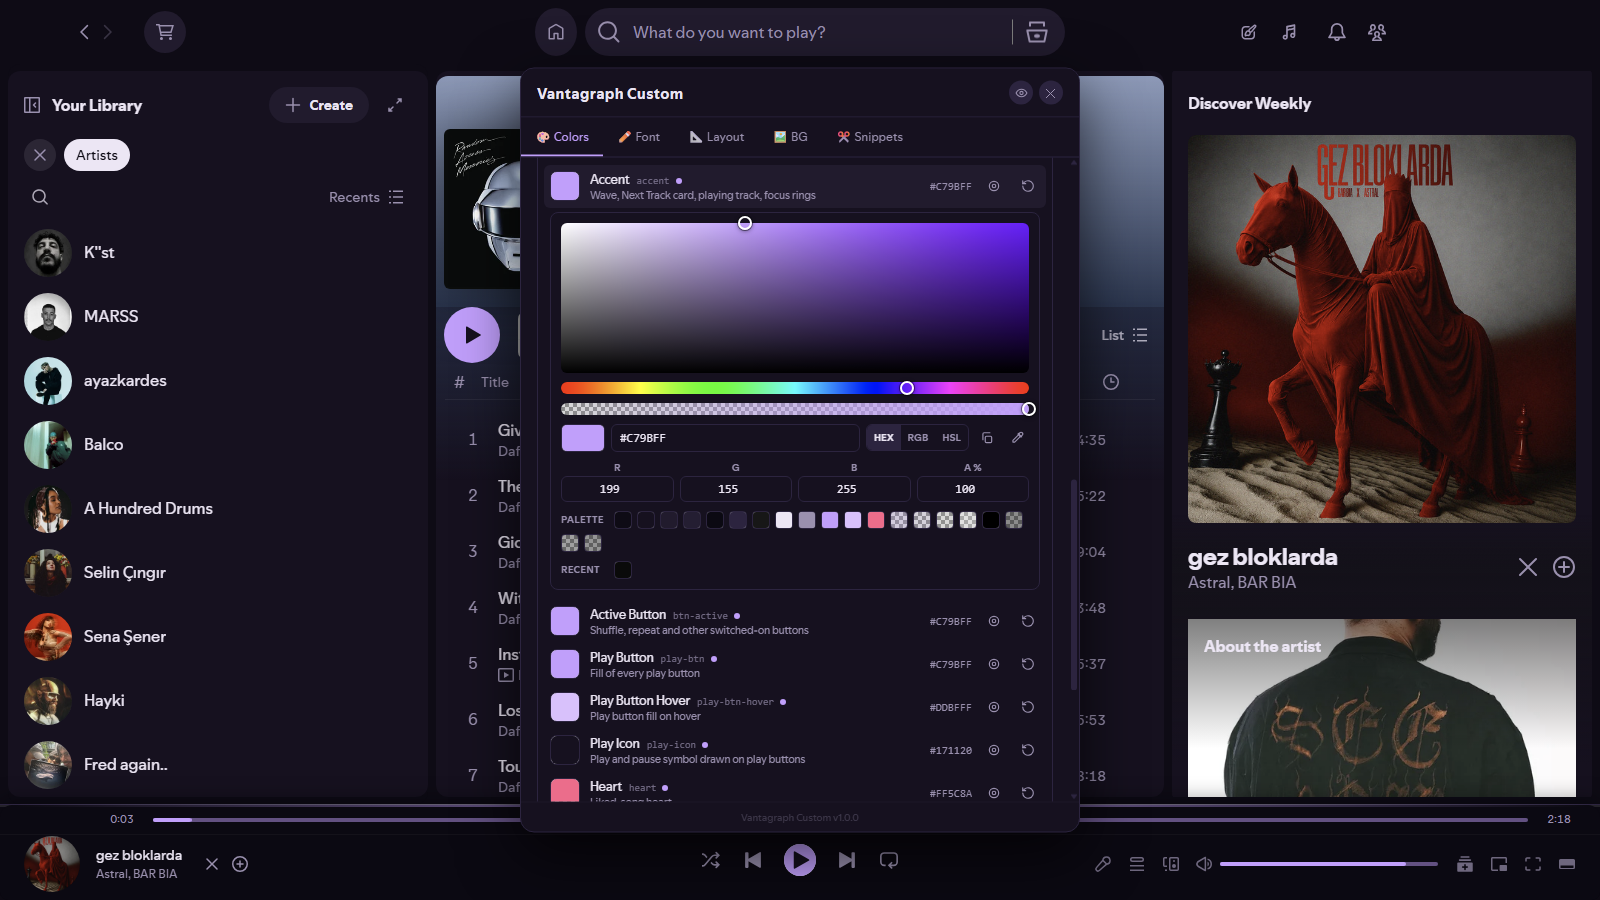Toggle Accent row target circle icon

click(x=994, y=186)
